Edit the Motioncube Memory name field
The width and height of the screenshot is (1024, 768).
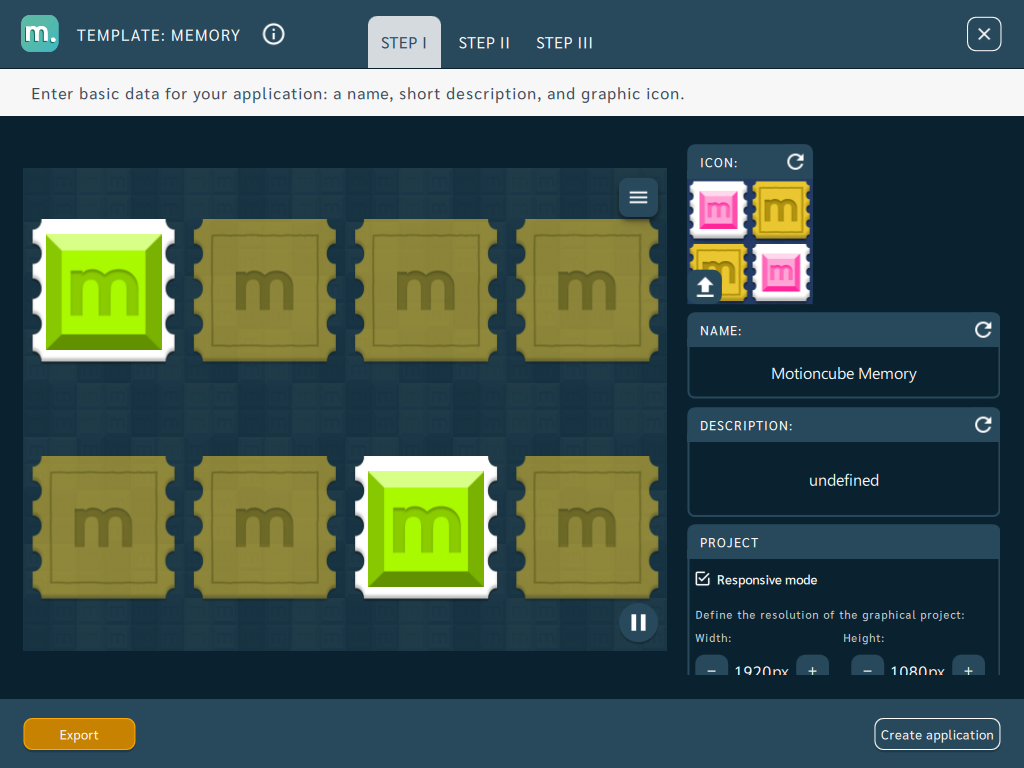844,373
